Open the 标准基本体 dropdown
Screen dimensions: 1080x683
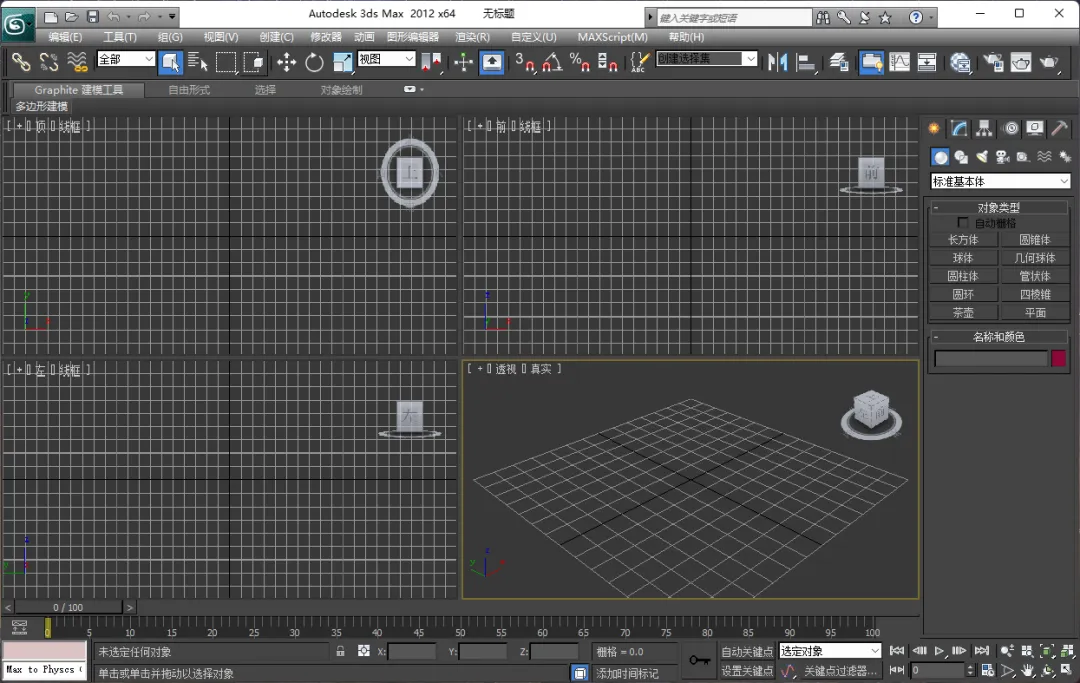click(x=1001, y=182)
